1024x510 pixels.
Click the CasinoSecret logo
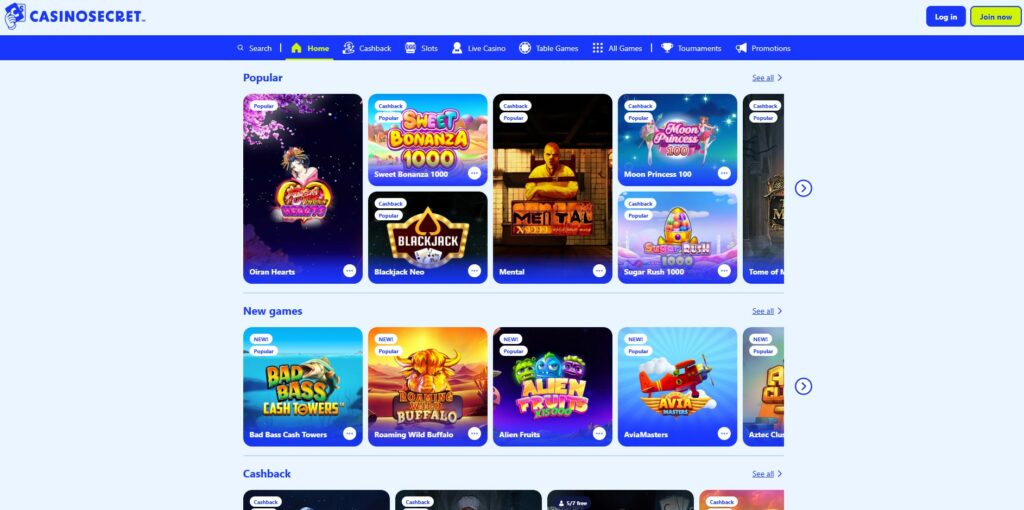click(x=74, y=16)
